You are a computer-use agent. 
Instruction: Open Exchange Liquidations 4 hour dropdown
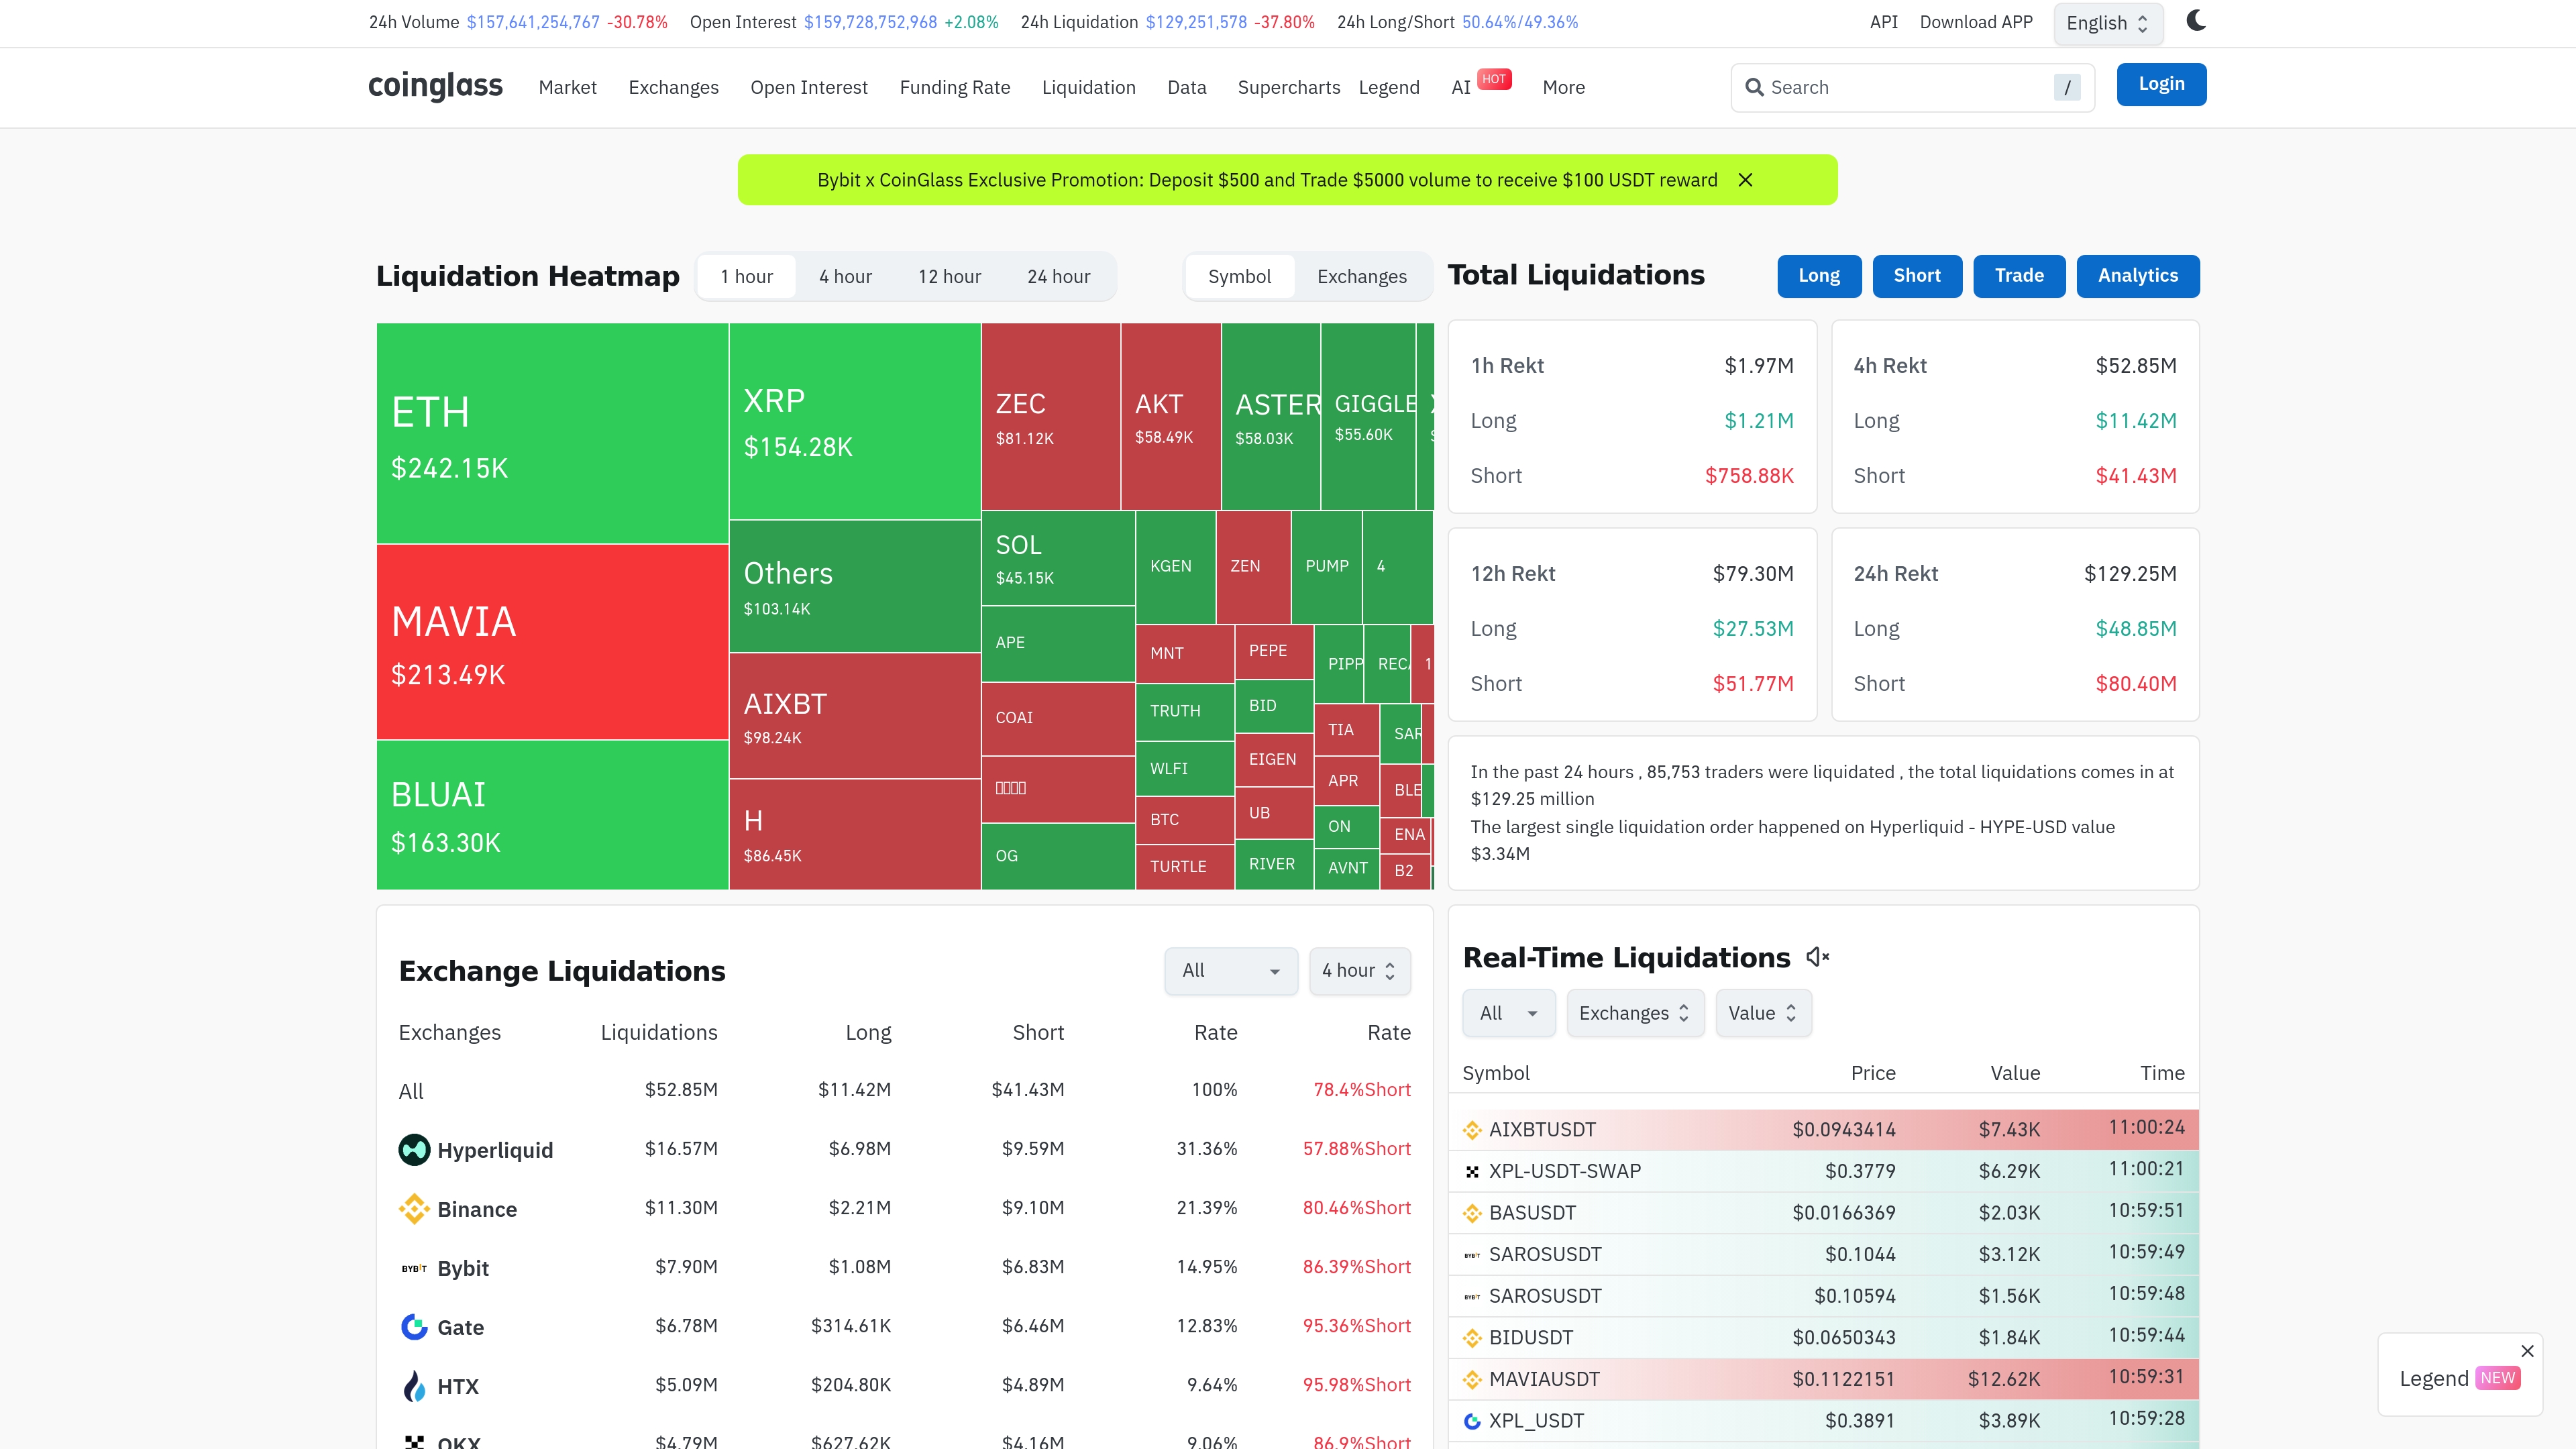(x=1359, y=971)
